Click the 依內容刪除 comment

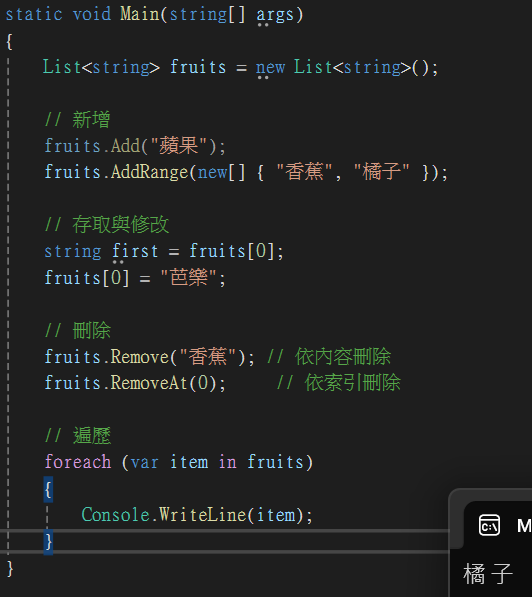click(329, 357)
